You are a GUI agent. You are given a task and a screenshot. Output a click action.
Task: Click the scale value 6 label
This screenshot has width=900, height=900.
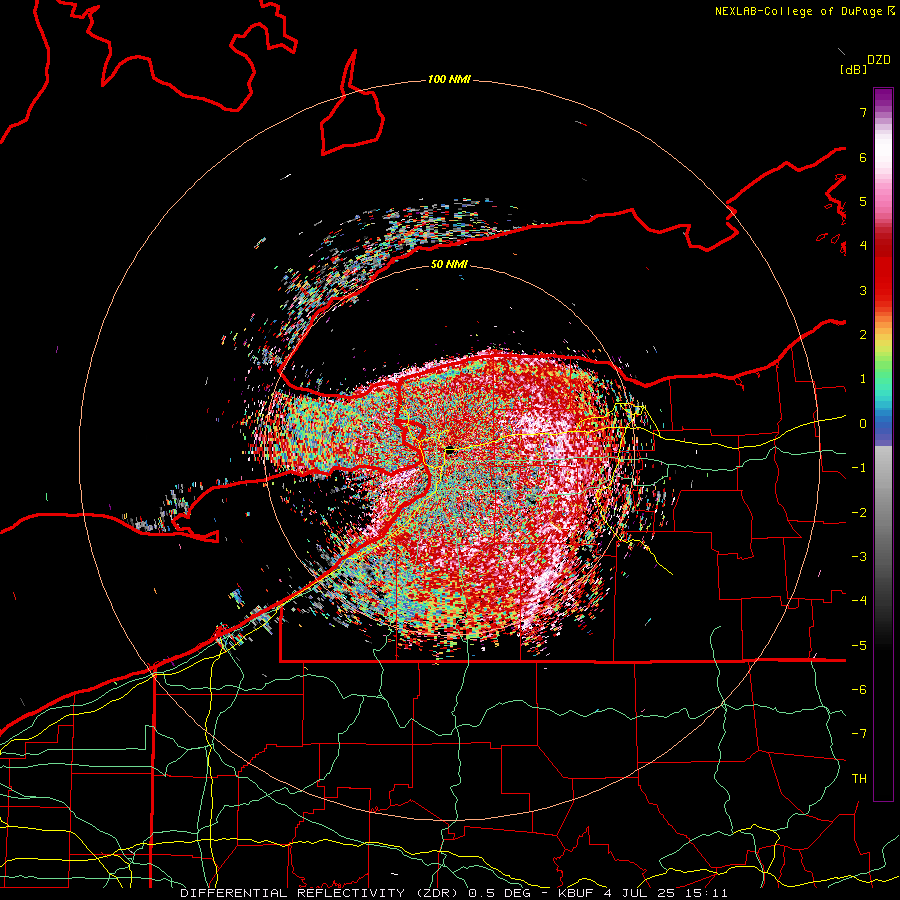click(863, 157)
